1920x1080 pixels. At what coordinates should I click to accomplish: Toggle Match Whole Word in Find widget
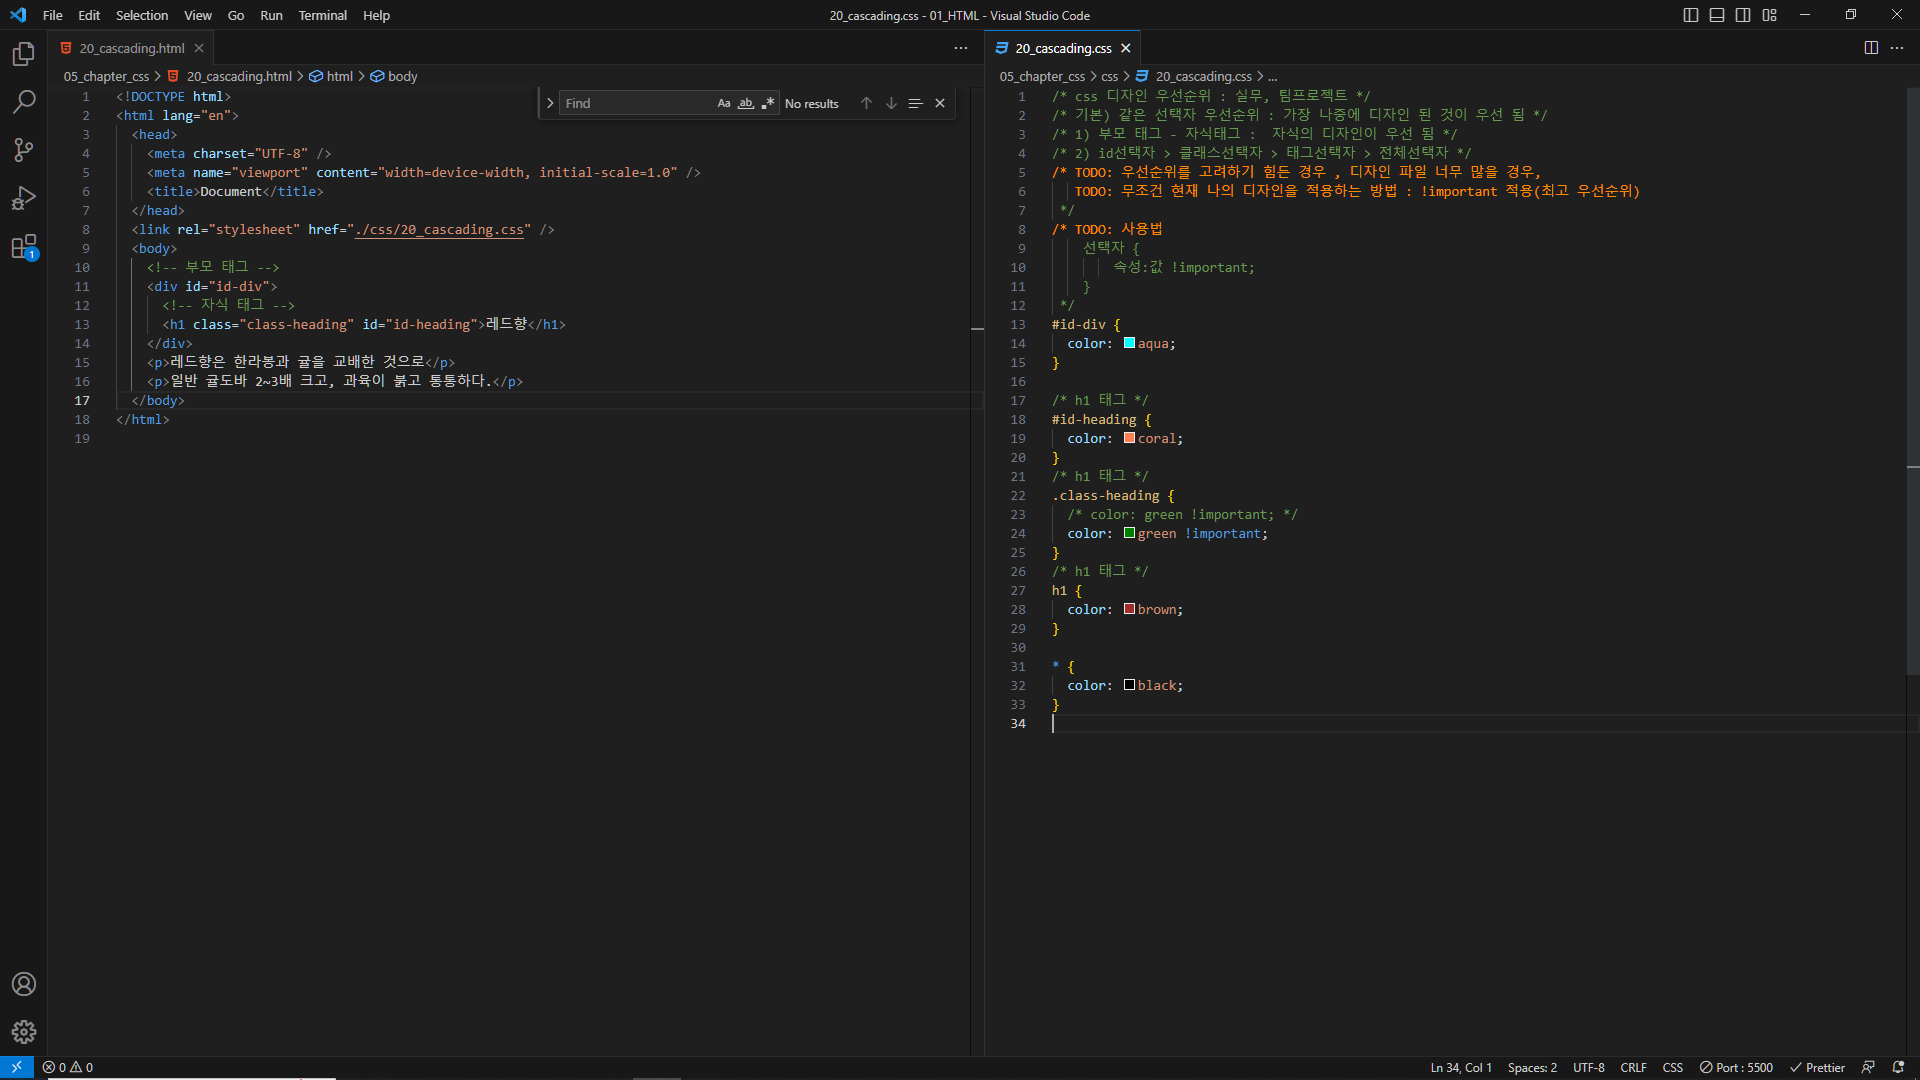coord(746,103)
